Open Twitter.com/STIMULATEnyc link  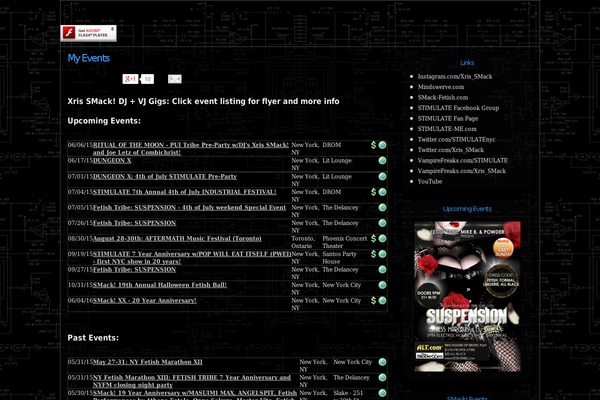[456, 139]
